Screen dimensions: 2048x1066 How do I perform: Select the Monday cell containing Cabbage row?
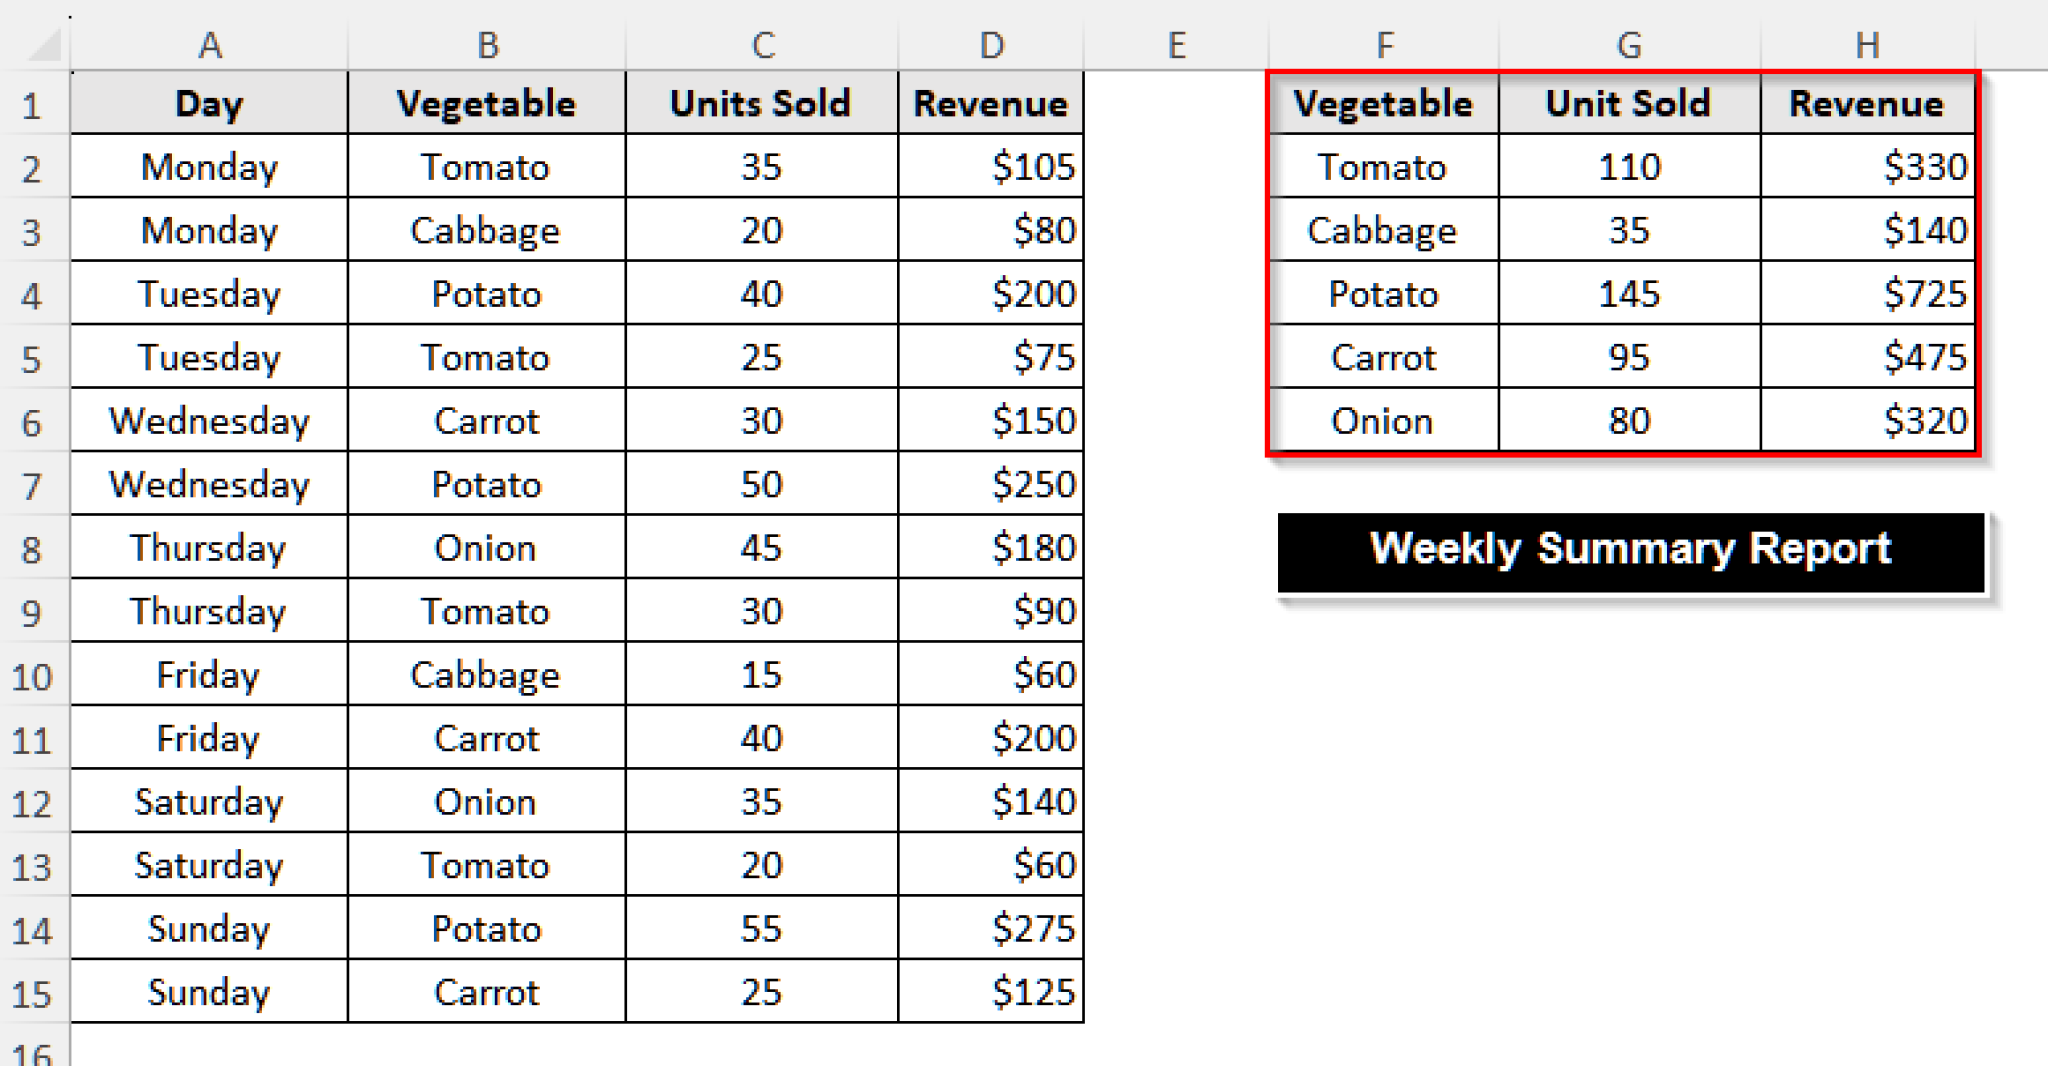(x=210, y=230)
